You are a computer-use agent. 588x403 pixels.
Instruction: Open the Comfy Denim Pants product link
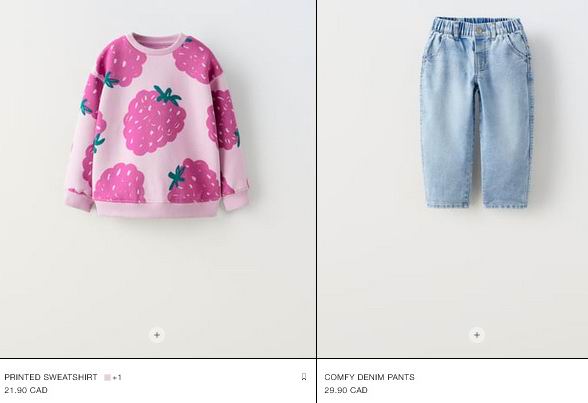(x=369, y=377)
